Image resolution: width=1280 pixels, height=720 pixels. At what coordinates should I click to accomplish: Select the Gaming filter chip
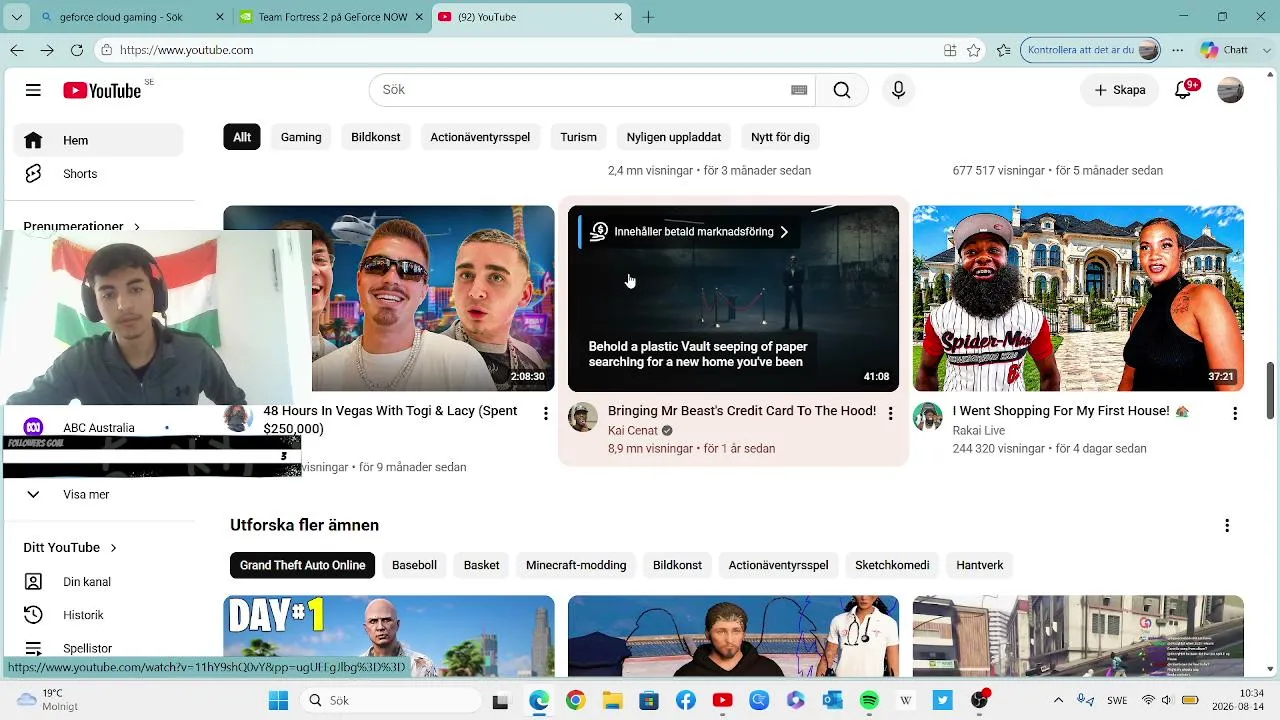coord(301,137)
